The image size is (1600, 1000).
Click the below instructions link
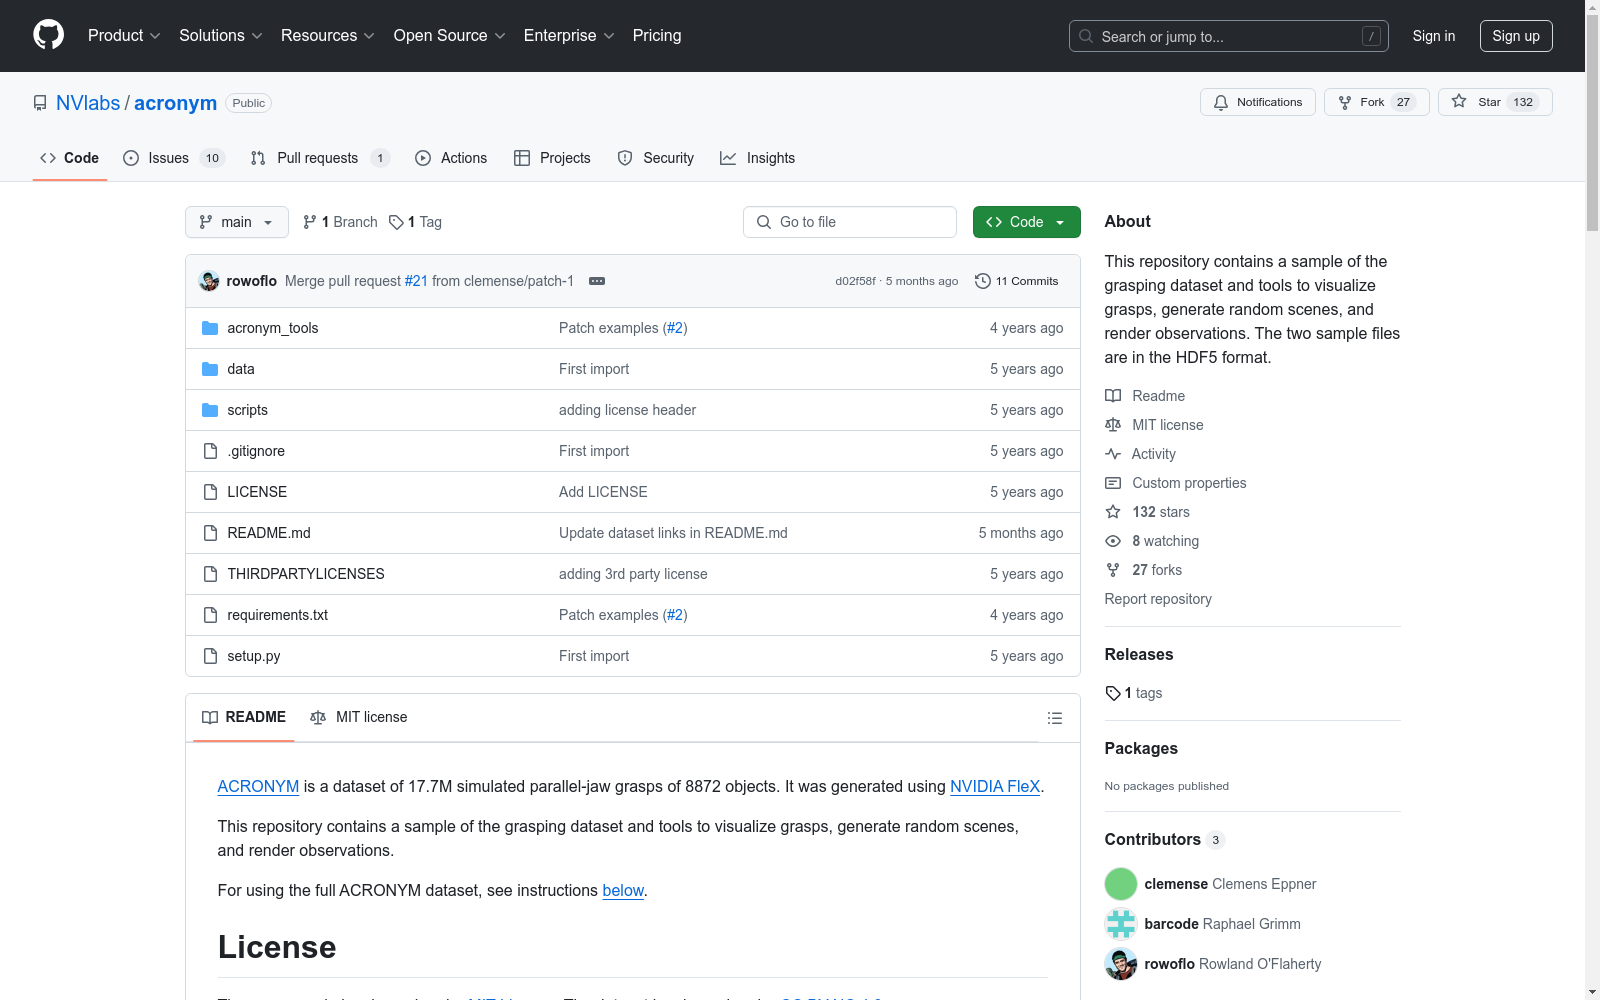pos(623,891)
